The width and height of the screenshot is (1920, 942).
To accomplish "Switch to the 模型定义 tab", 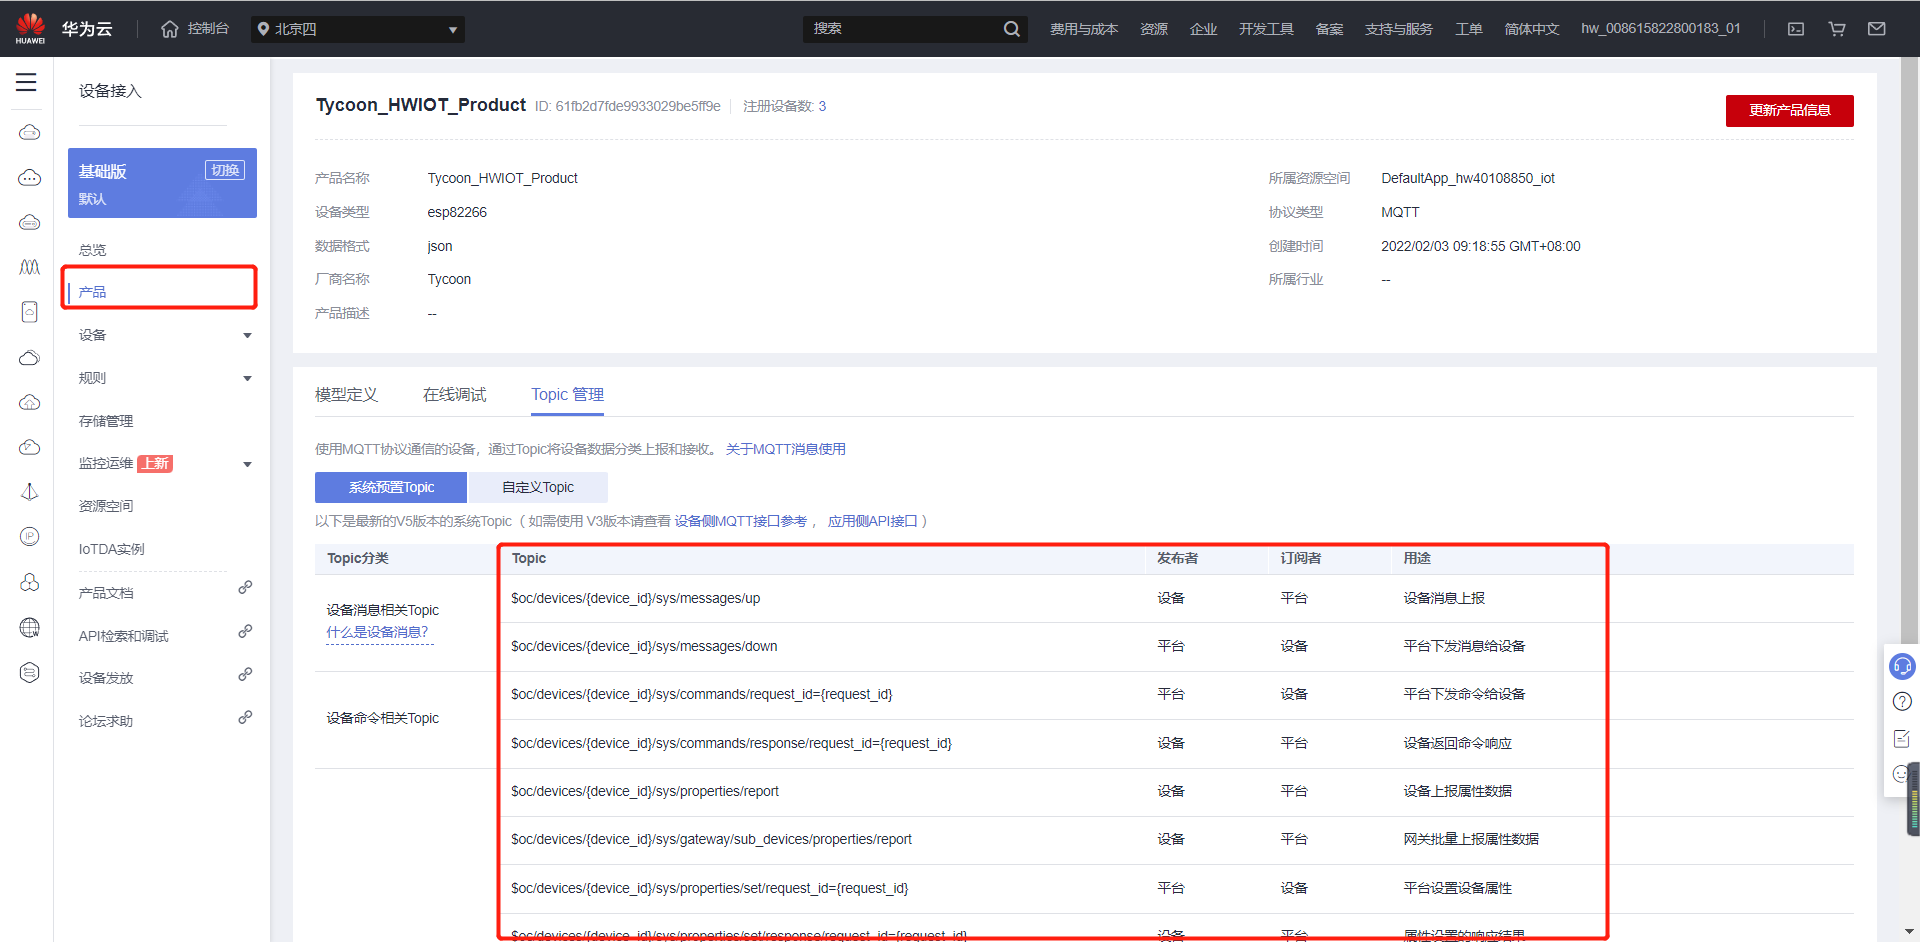I will click(x=346, y=395).
